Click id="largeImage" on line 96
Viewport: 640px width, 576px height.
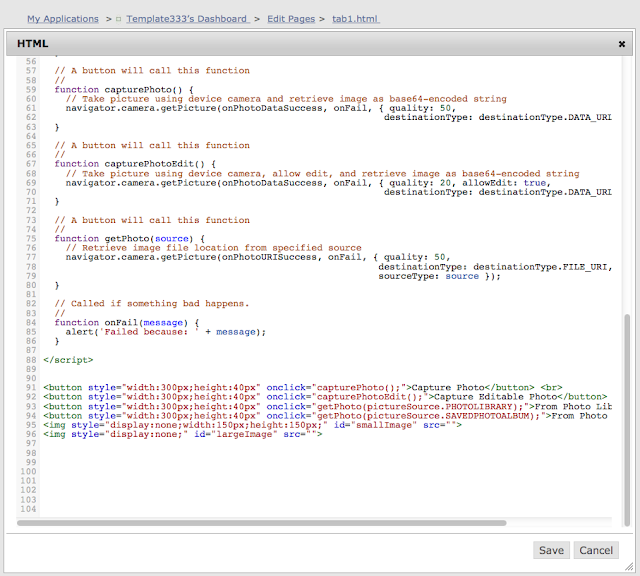[x=236, y=434]
